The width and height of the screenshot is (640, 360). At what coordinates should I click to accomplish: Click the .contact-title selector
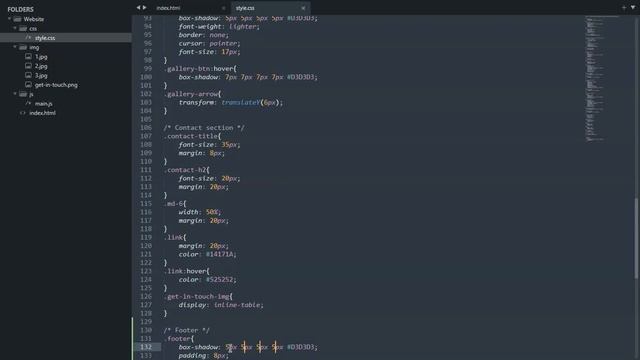(x=192, y=136)
